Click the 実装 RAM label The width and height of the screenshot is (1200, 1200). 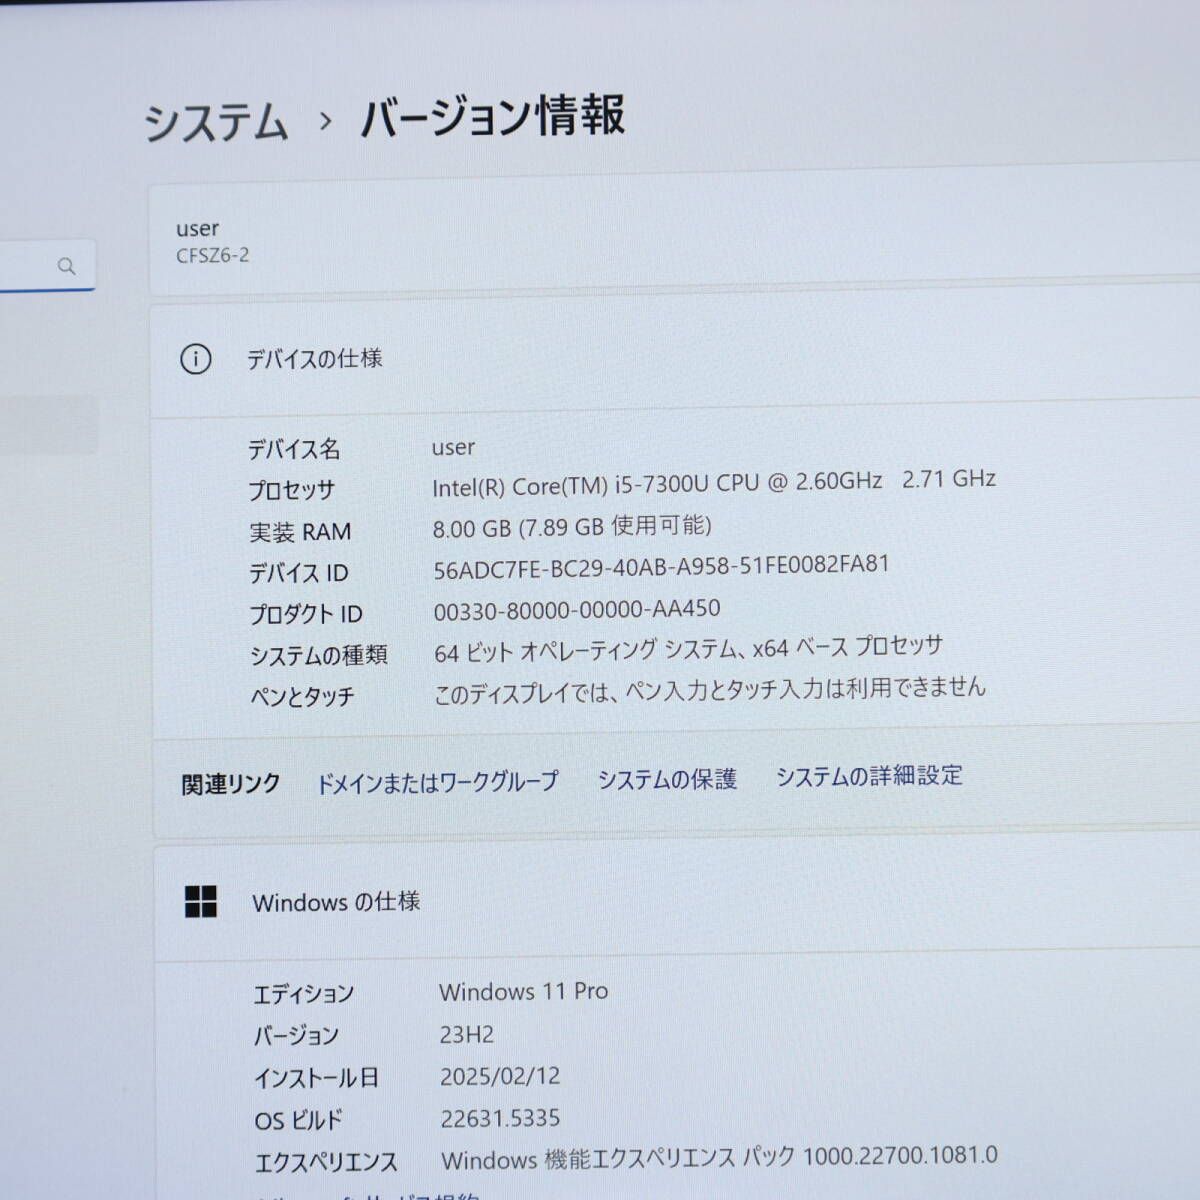tap(300, 532)
